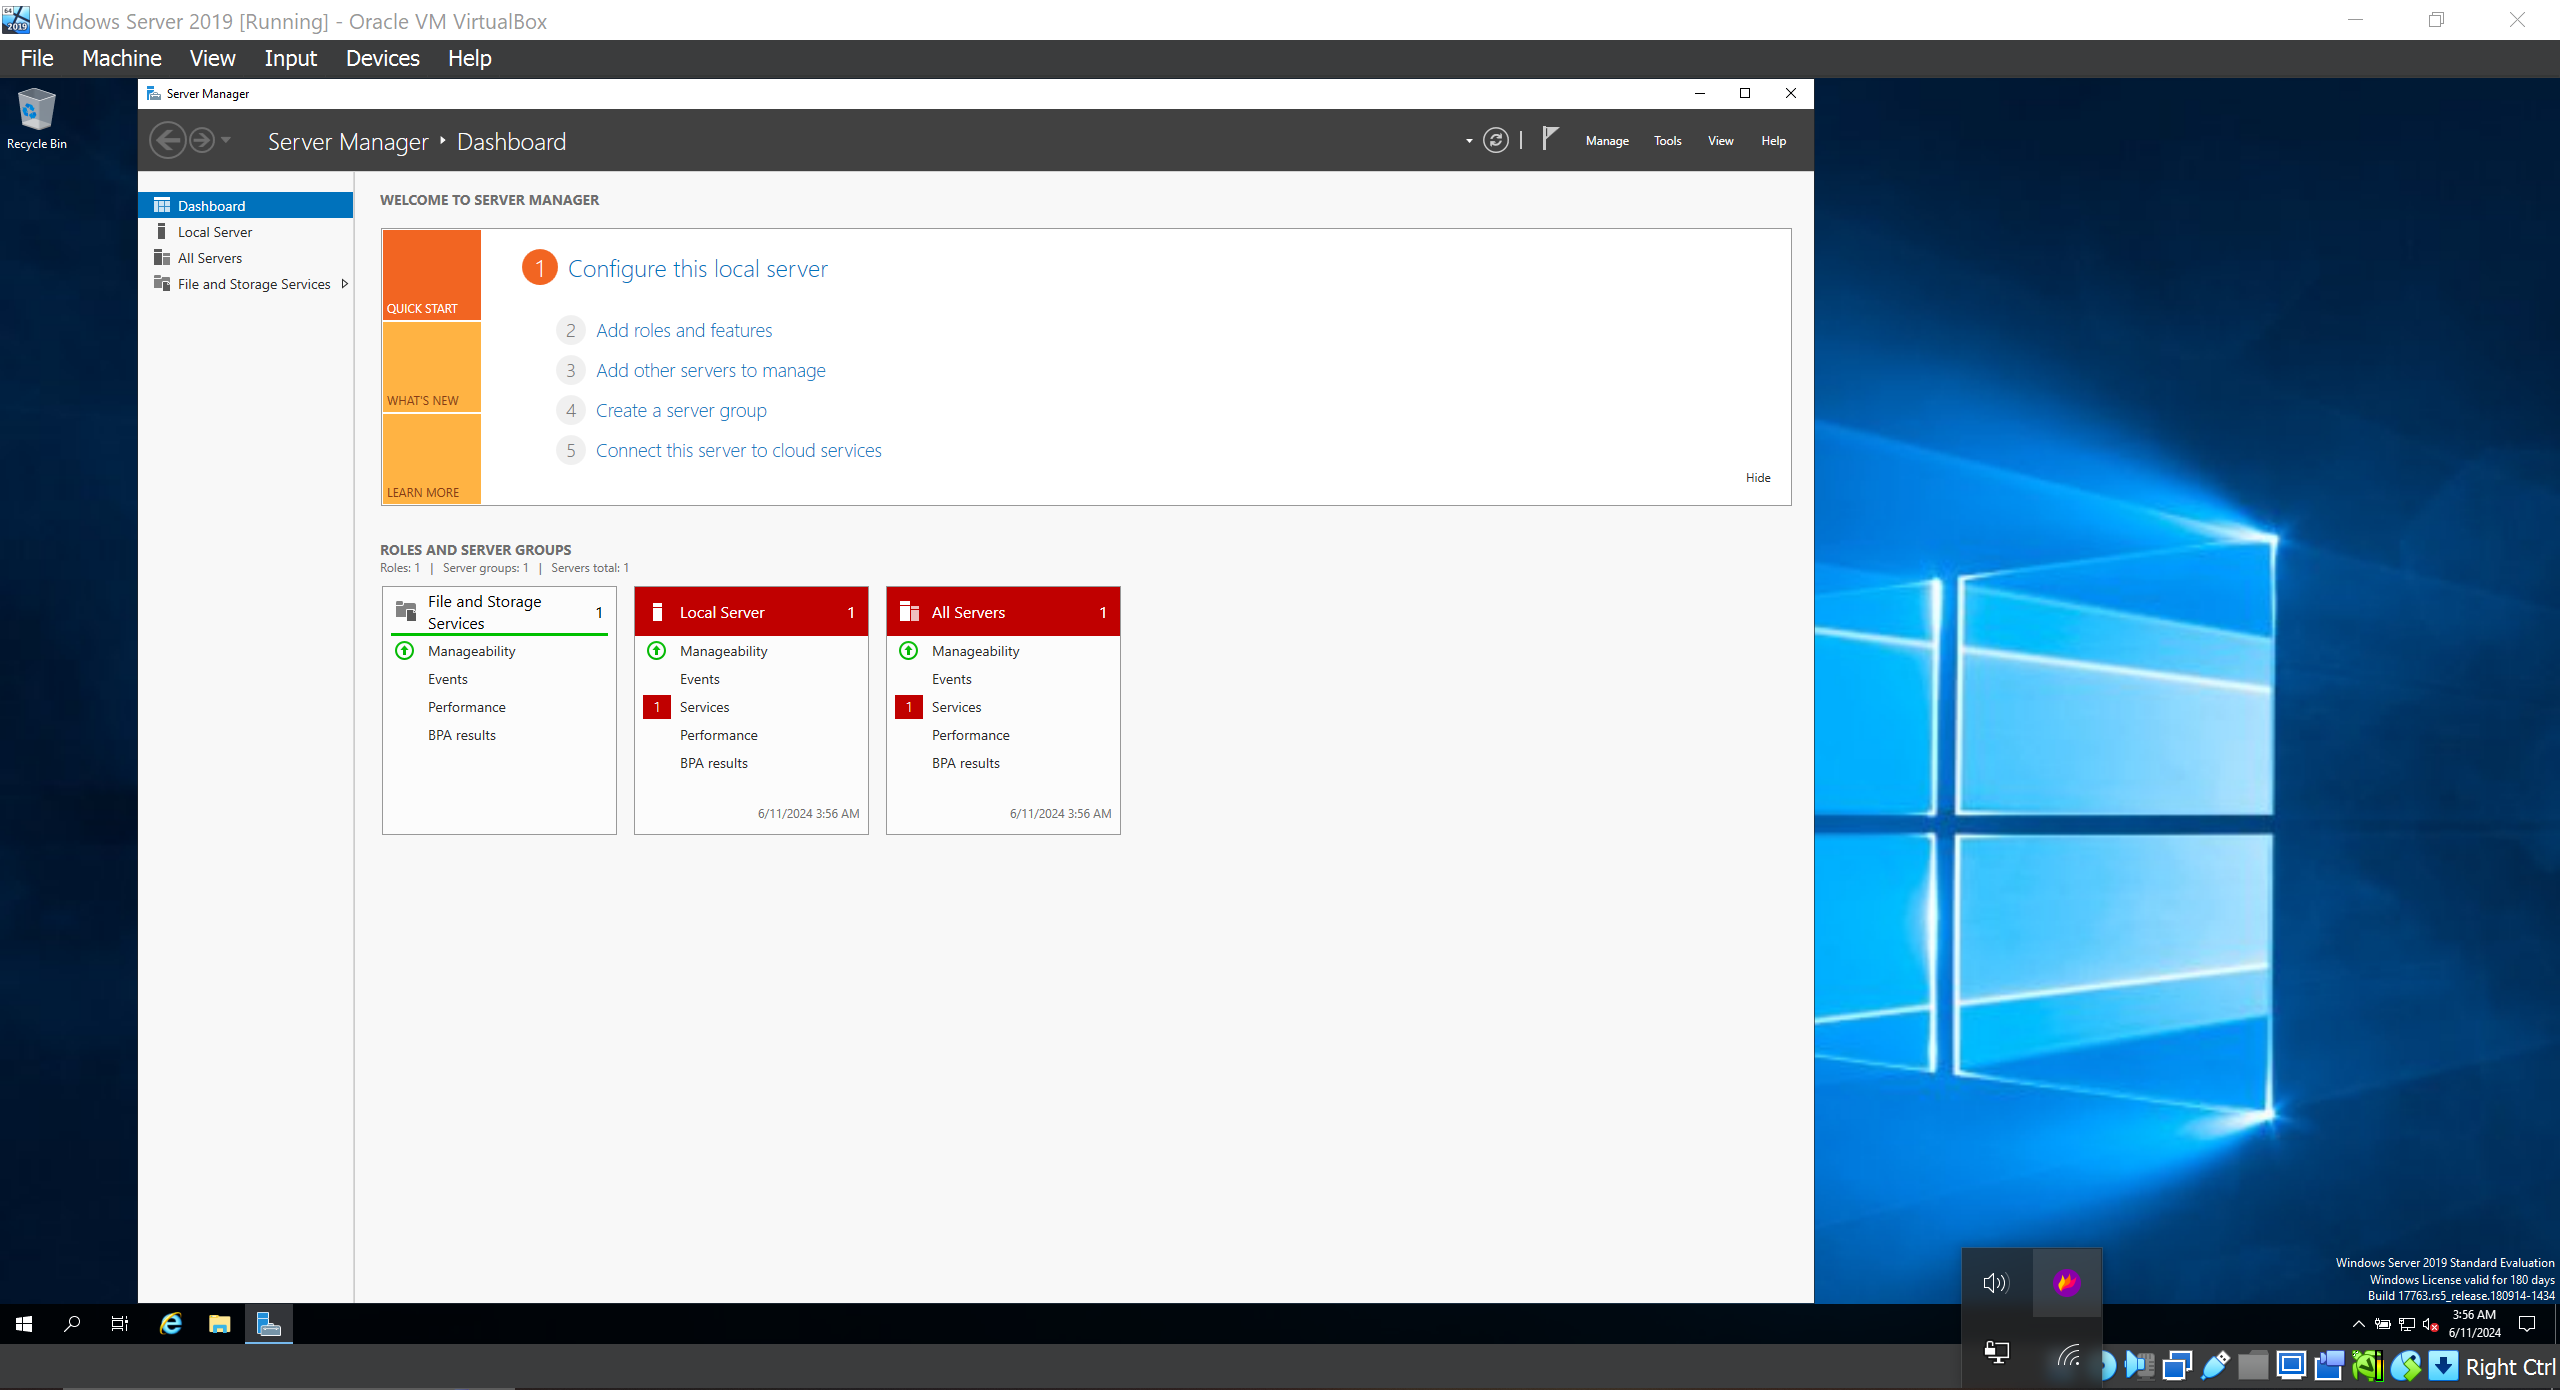Refresh the Server Manager dashboard
This screenshot has height=1390, width=2560.
pos(1495,141)
